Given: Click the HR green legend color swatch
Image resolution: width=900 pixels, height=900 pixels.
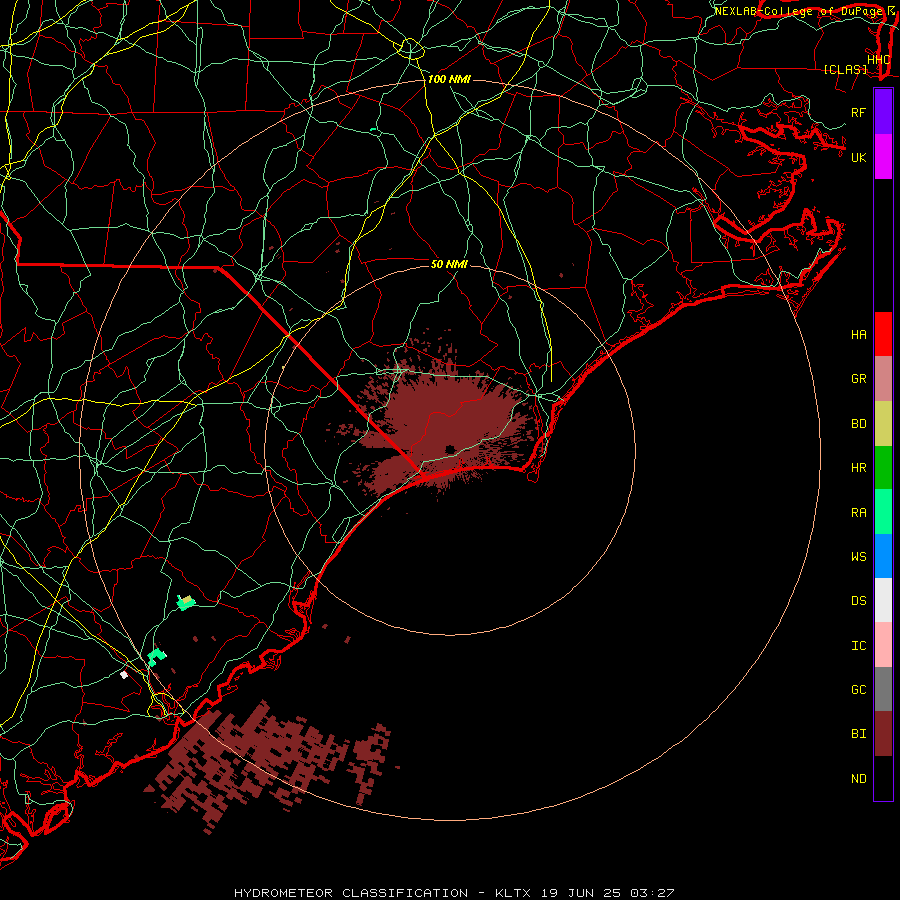Looking at the screenshot, I should [x=883, y=468].
